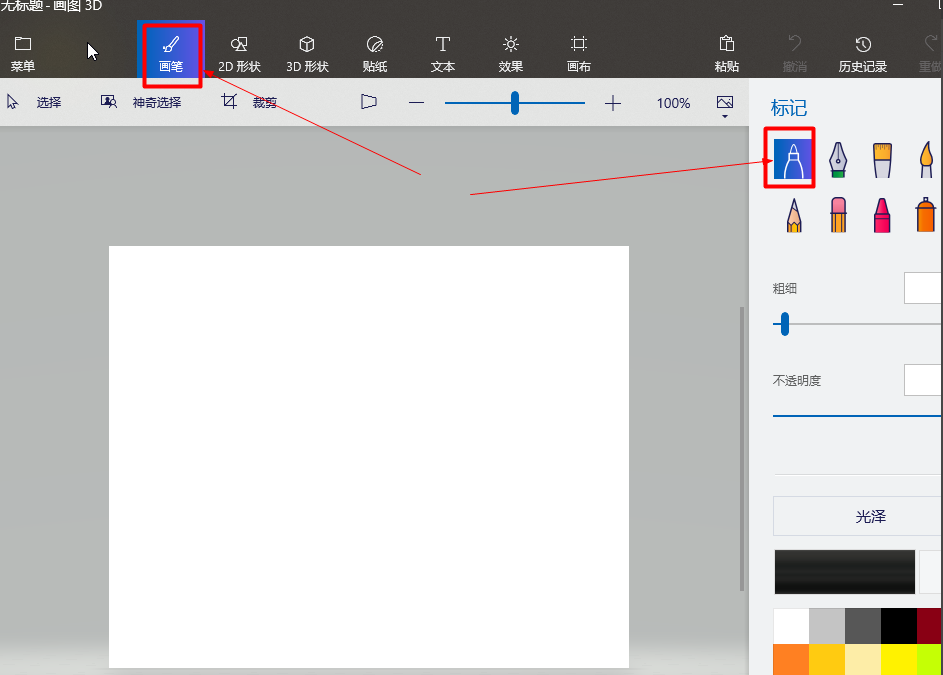Minimize the 画图 3D window
Image resolution: width=943 pixels, height=675 pixels.
tap(898, 5)
